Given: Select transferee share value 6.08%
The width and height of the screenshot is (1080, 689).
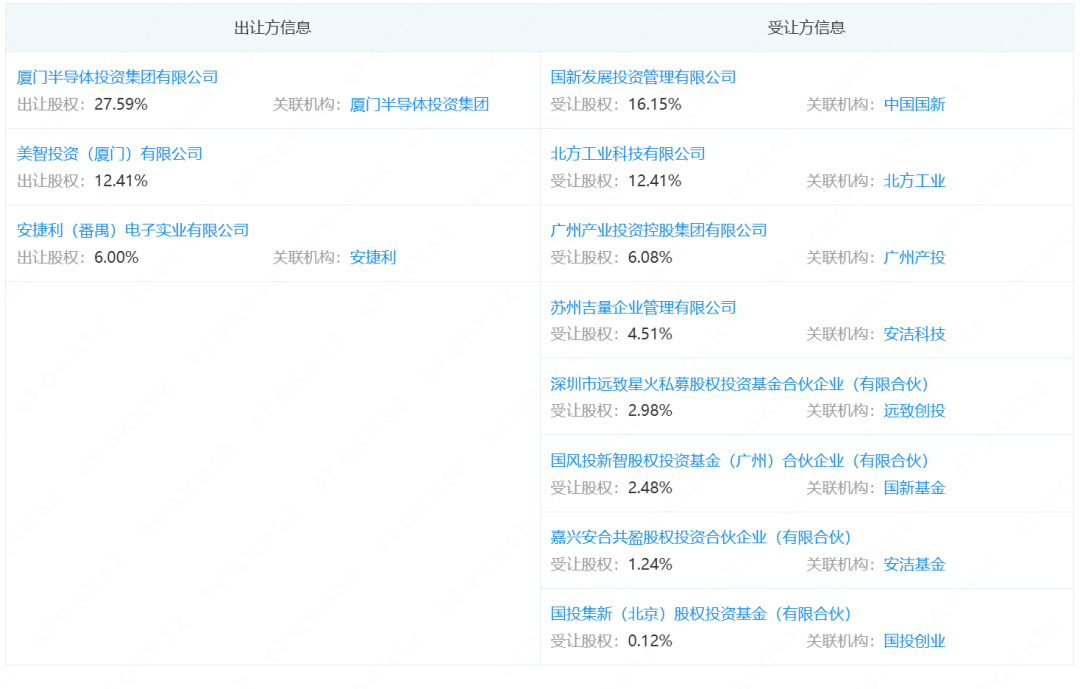Looking at the screenshot, I should point(650,257).
